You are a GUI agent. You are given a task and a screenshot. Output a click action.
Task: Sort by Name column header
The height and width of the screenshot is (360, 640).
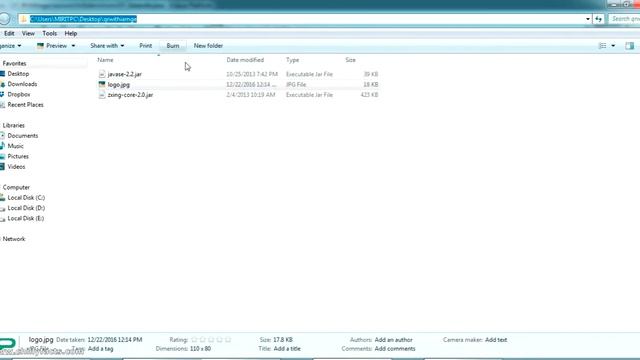click(105, 60)
